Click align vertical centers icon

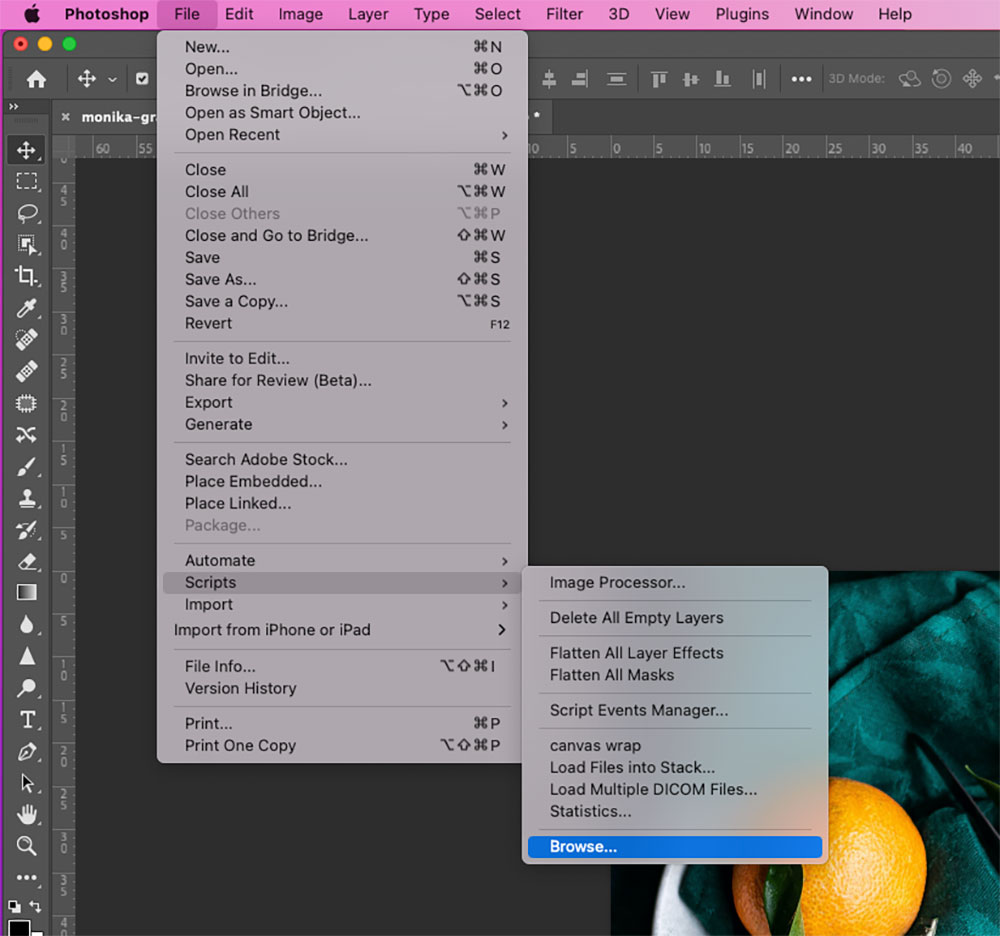click(691, 79)
